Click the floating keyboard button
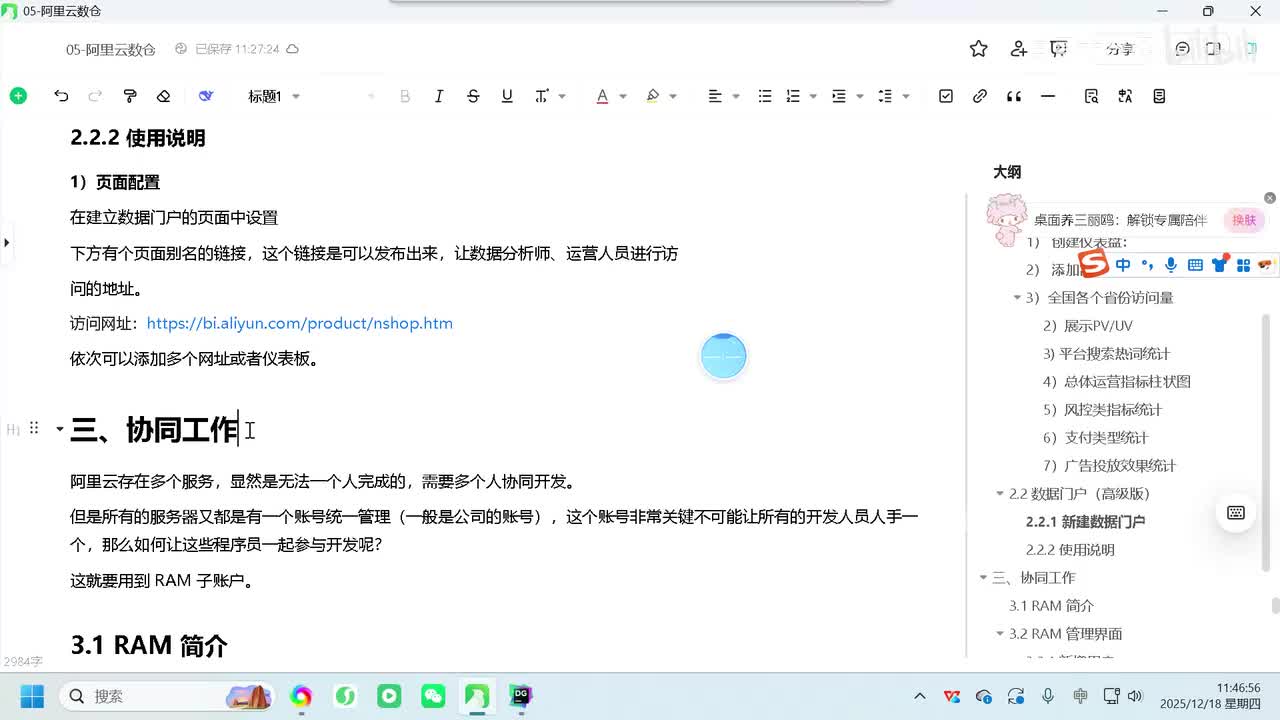 pos(1236,513)
